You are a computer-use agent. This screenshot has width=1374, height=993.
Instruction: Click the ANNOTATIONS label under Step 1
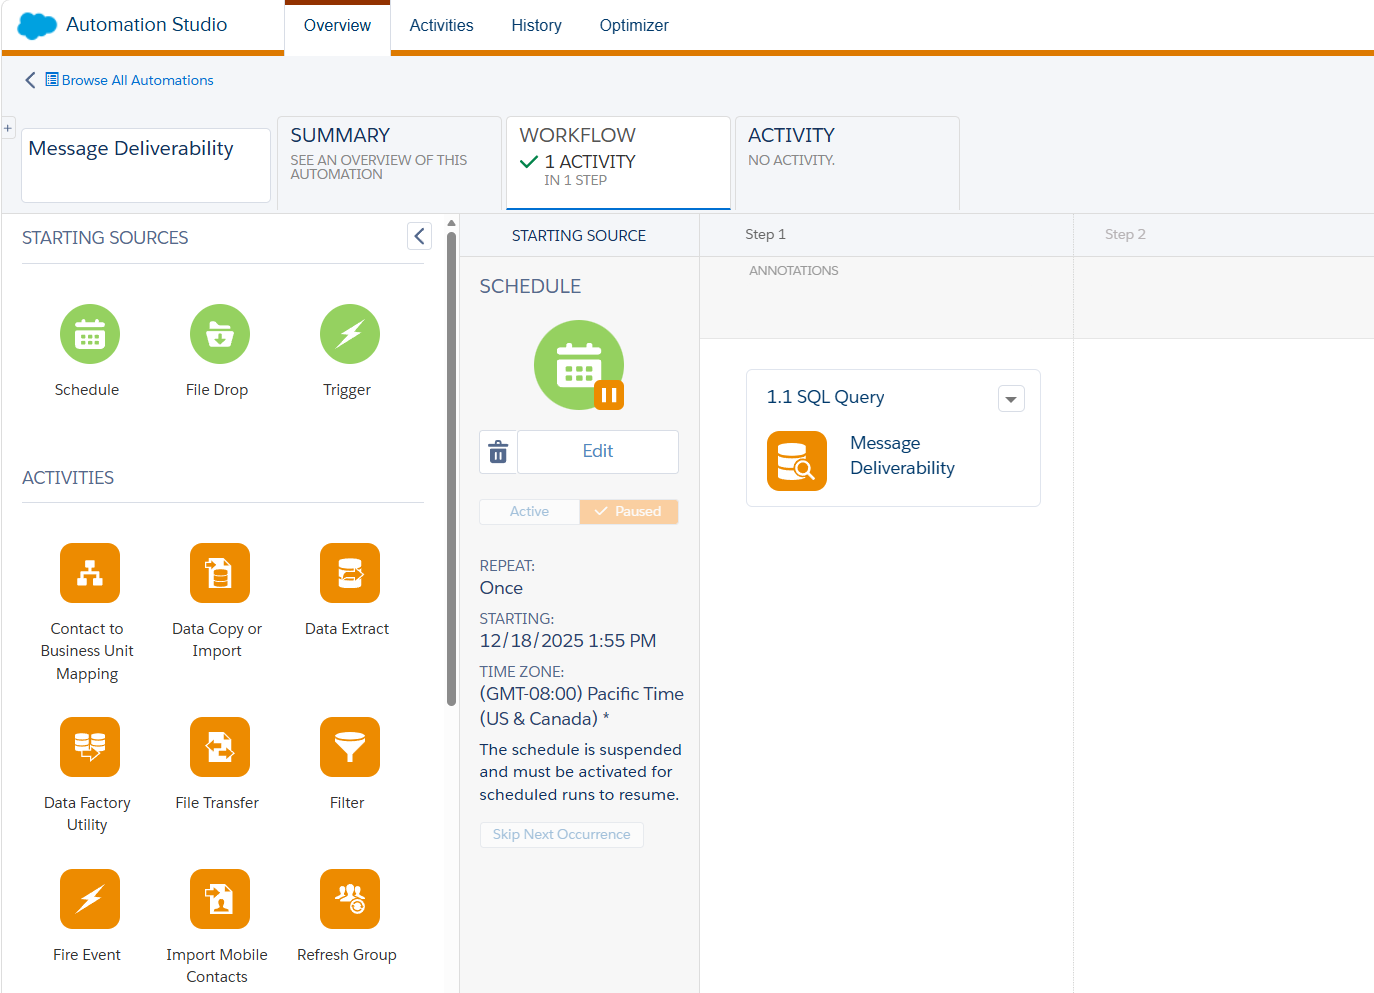coord(794,271)
